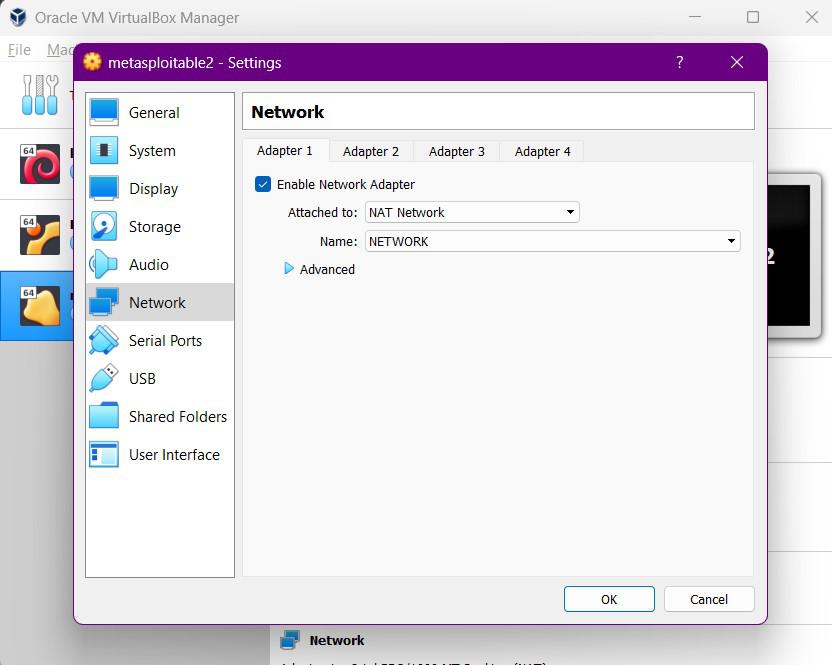The height and width of the screenshot is (665, 832).
Task: Open the Attached to dropdown
Action: coord(472,212)
